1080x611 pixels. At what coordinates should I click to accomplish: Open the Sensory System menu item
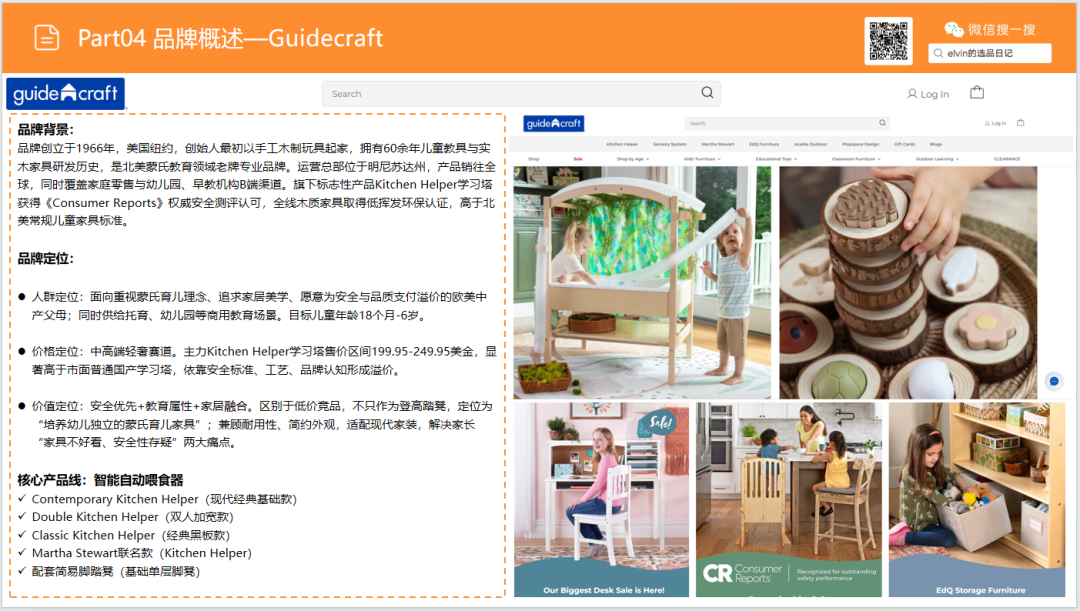pos(669,144)
